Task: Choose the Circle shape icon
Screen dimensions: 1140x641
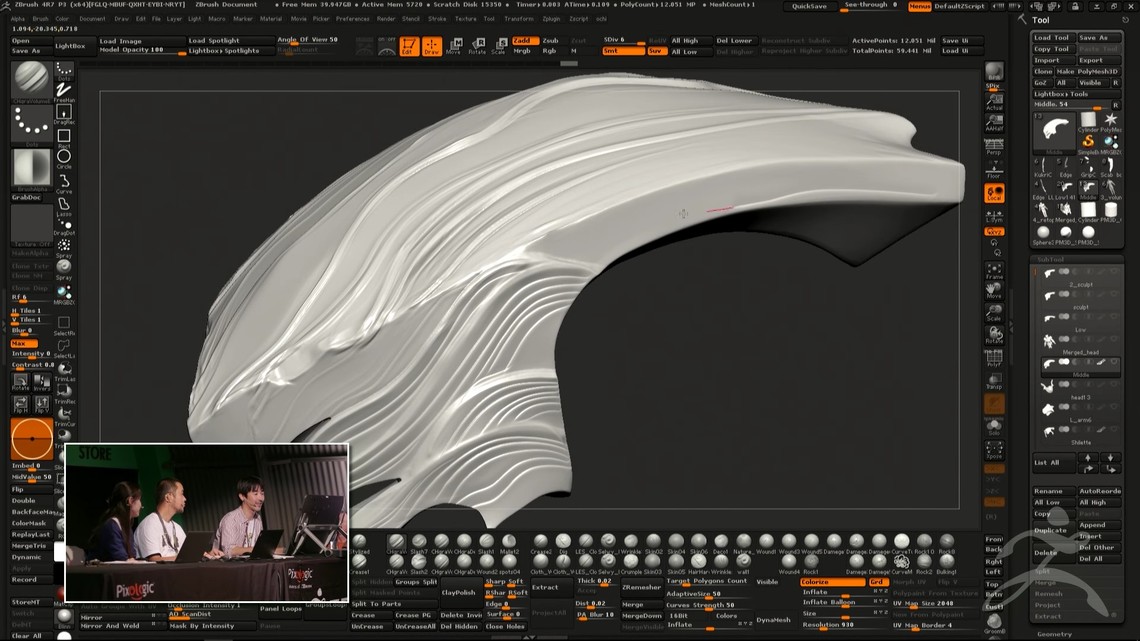Action: tap(64, 158)
